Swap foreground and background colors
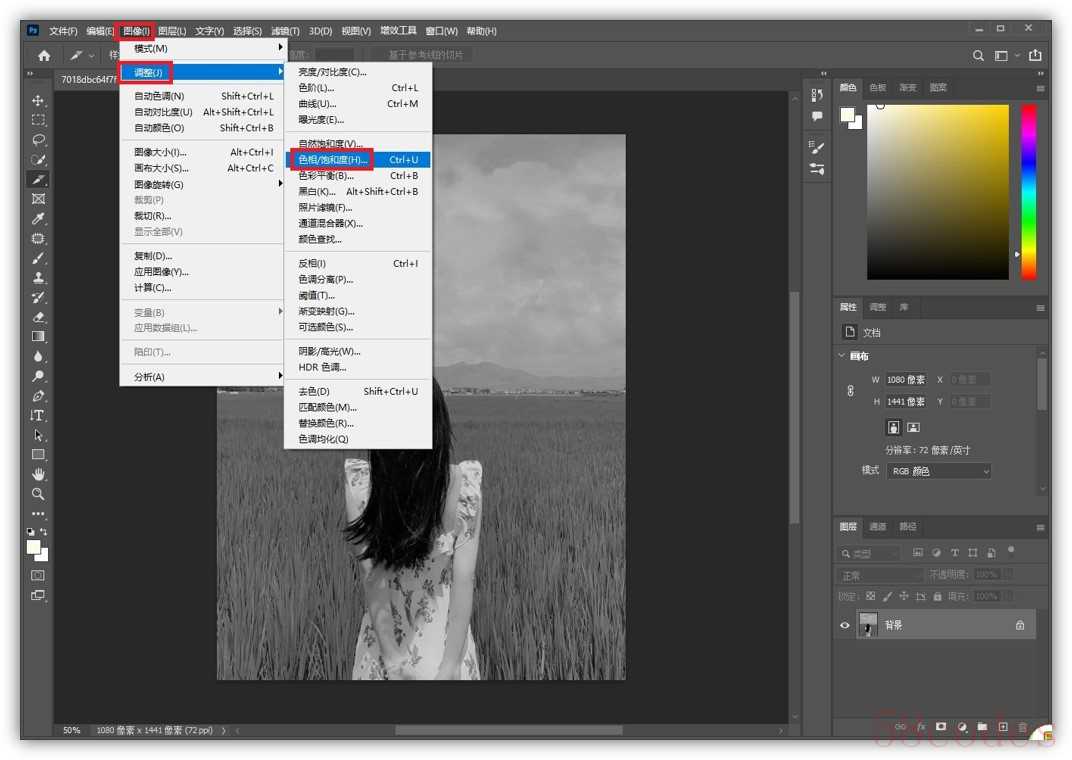Screen dimensions: 1072x760 pos(44,532)
